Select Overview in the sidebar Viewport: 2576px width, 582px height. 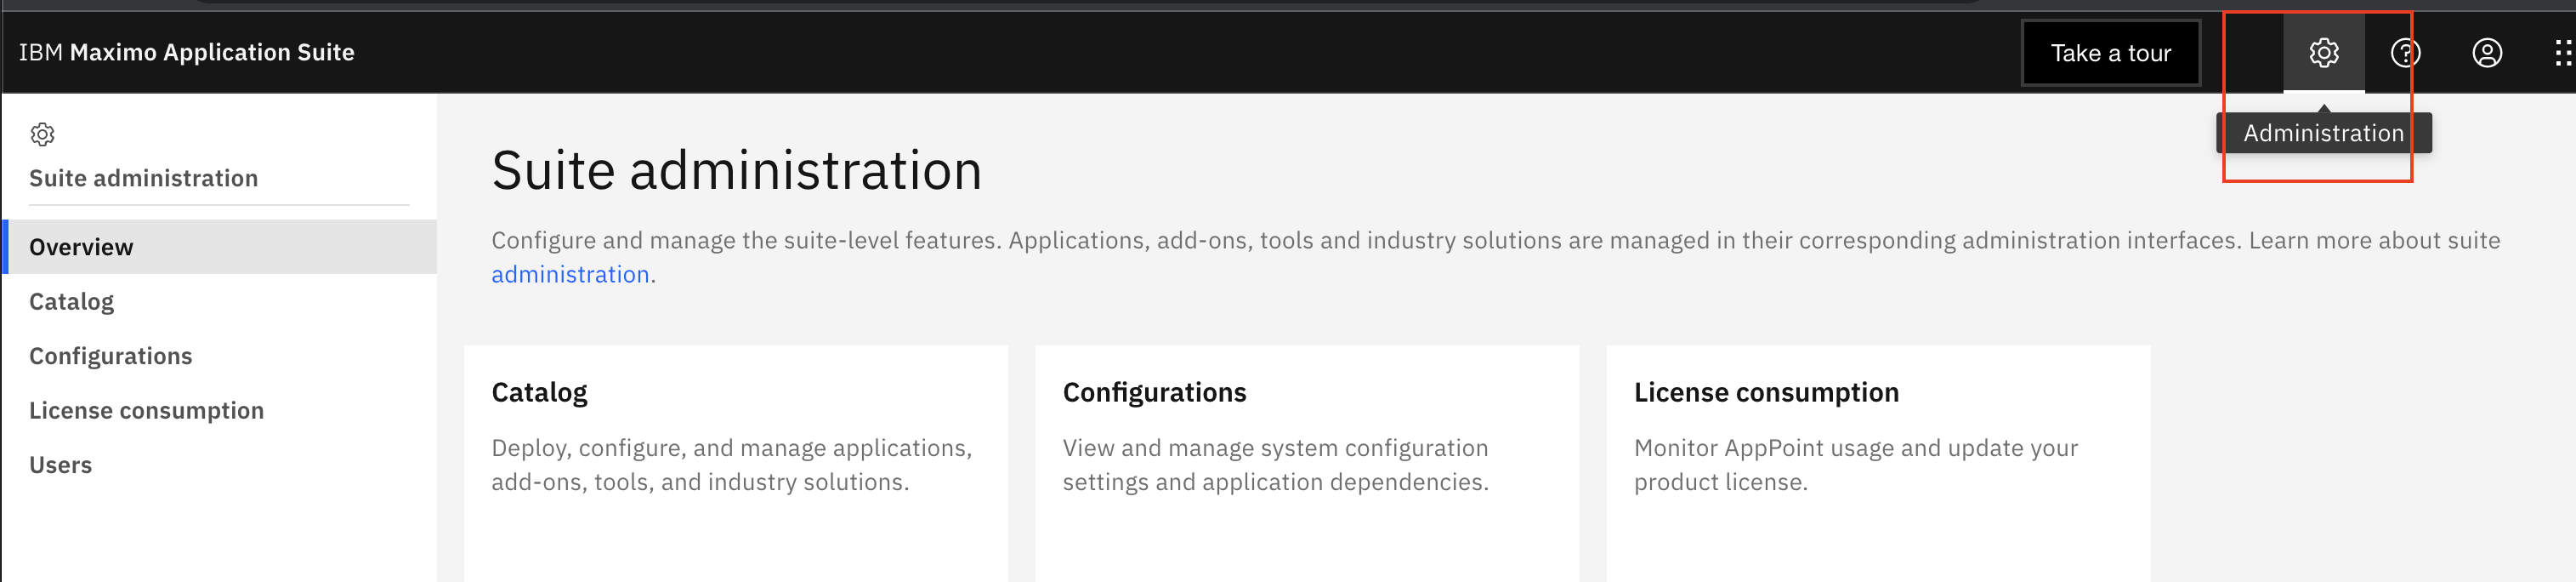pyautogui.click(x=219, y=247)
